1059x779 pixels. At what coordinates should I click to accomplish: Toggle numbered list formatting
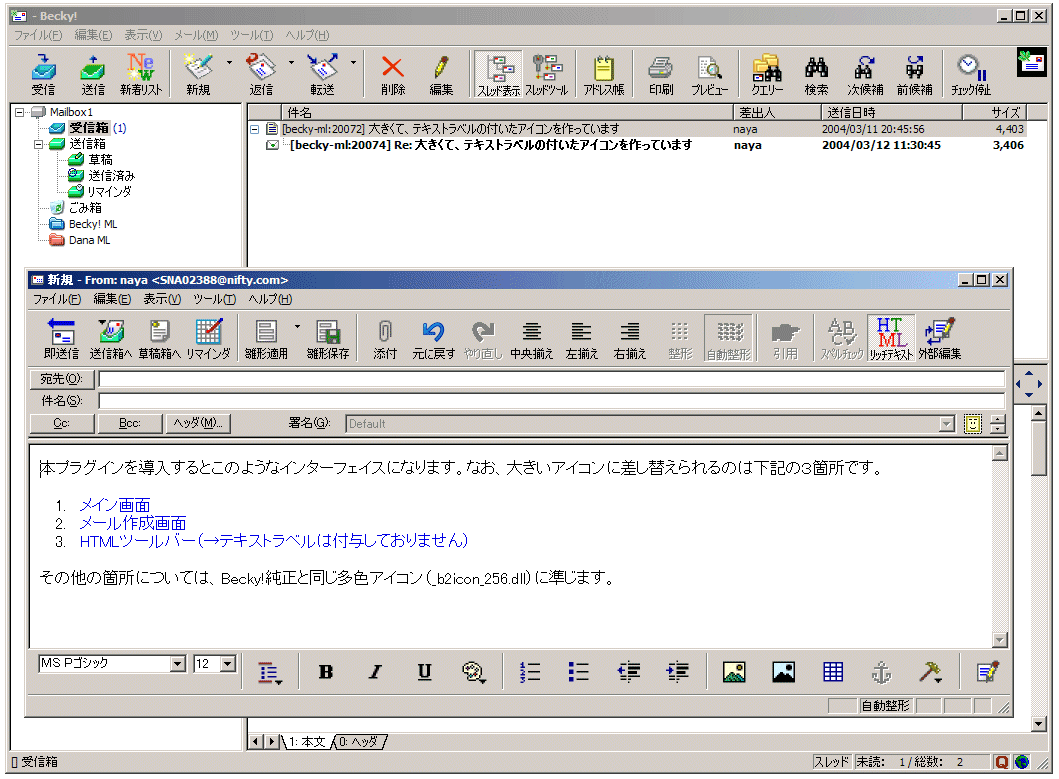pos(530,672)
